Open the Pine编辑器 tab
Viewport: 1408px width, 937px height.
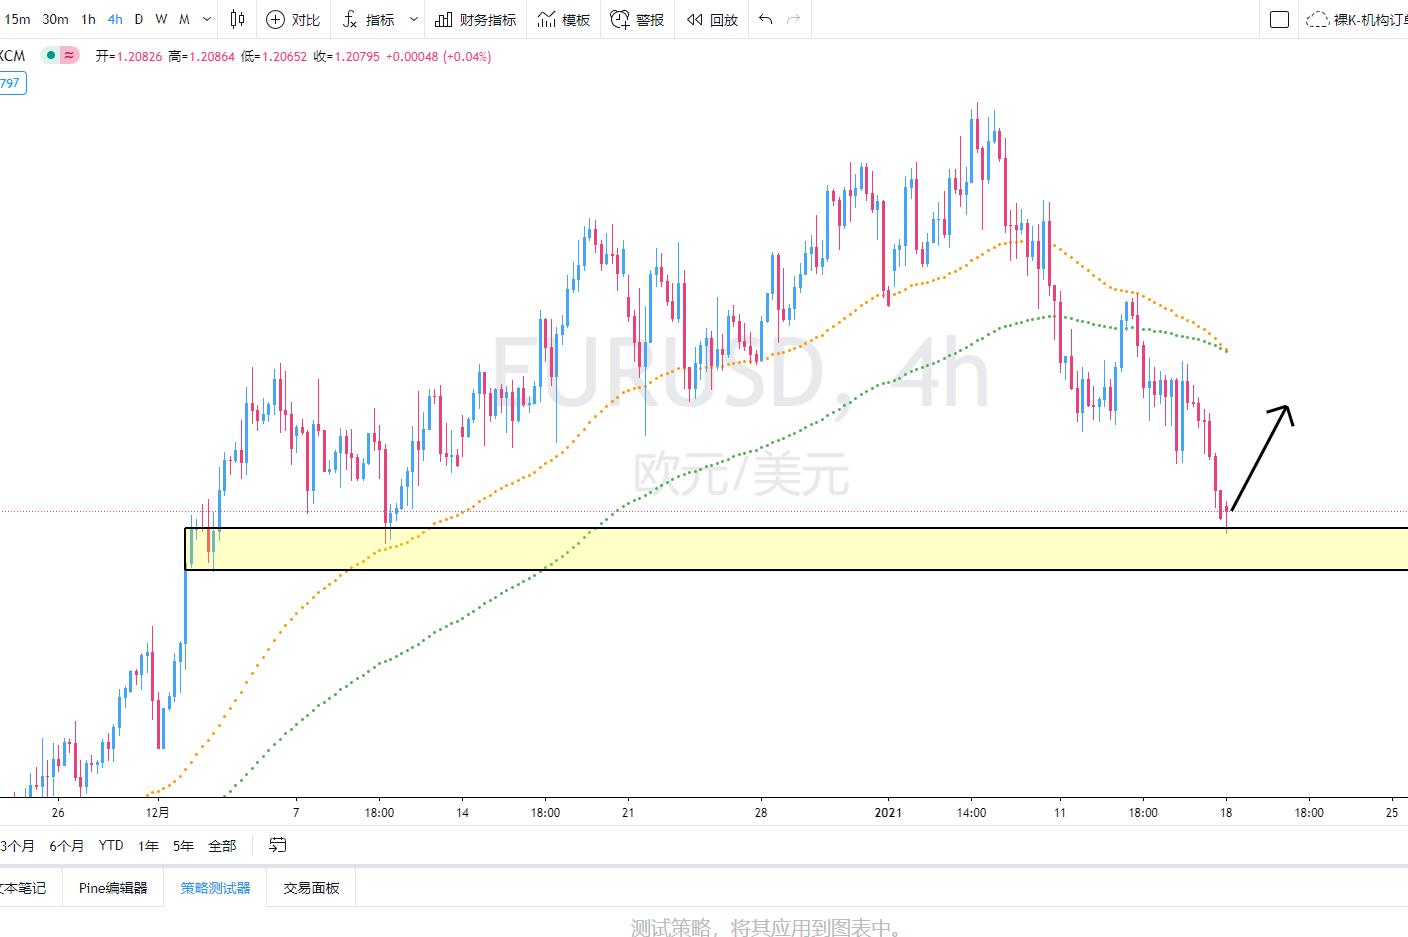[x=113, y=887]
